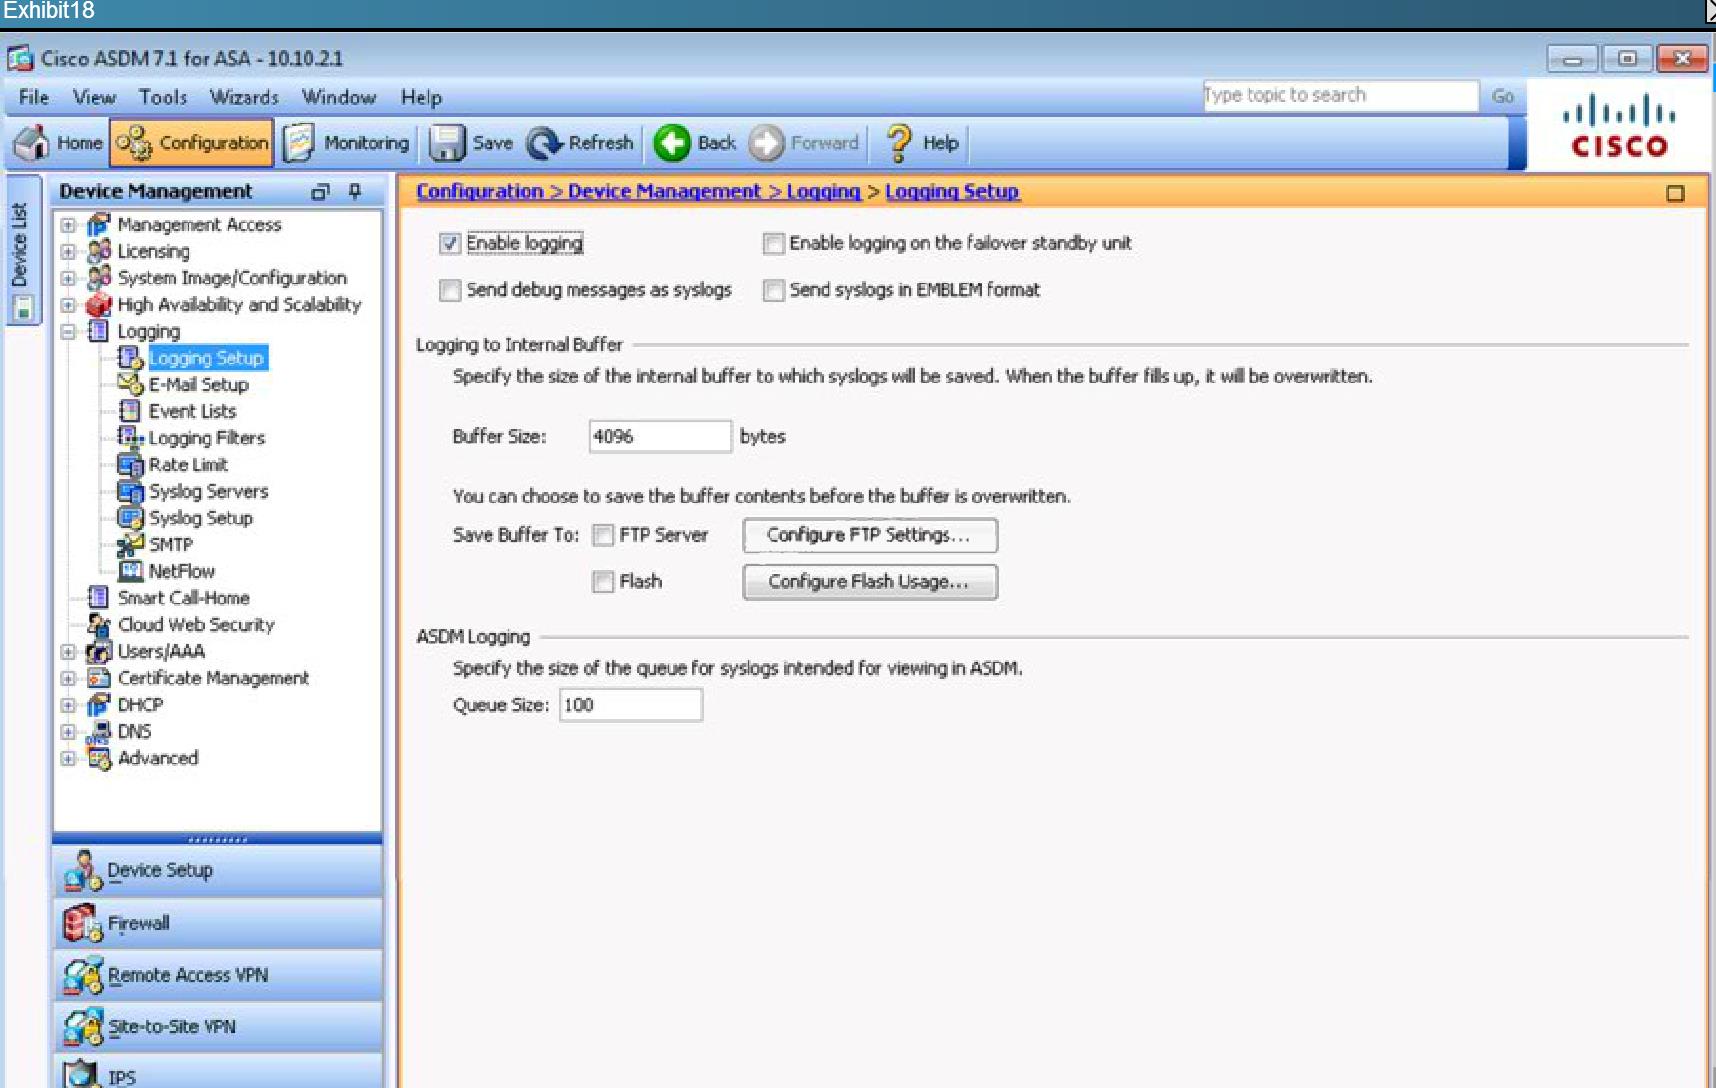This screenshot has height=1088, width=1716.
Task: Select the Rate Limit icon
Action: click(x=130, y=465)
